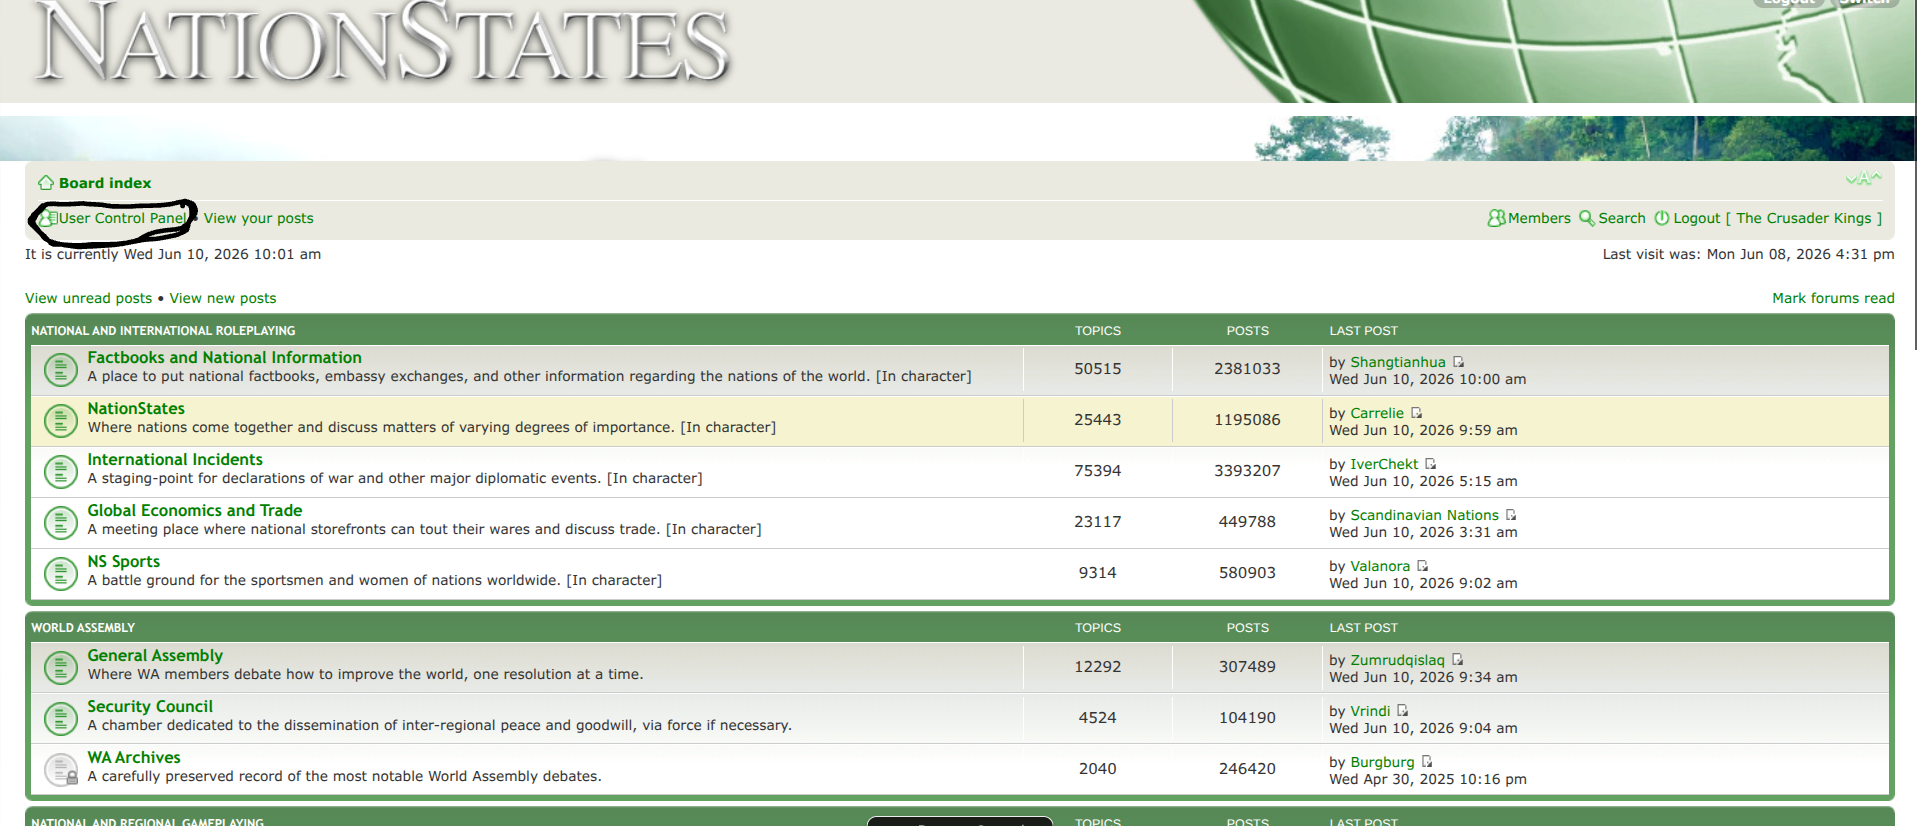Viewport: 1917px width, 826px height.
Task: Visit Carrelie's profile link
Action: (x=1377, y=413)
